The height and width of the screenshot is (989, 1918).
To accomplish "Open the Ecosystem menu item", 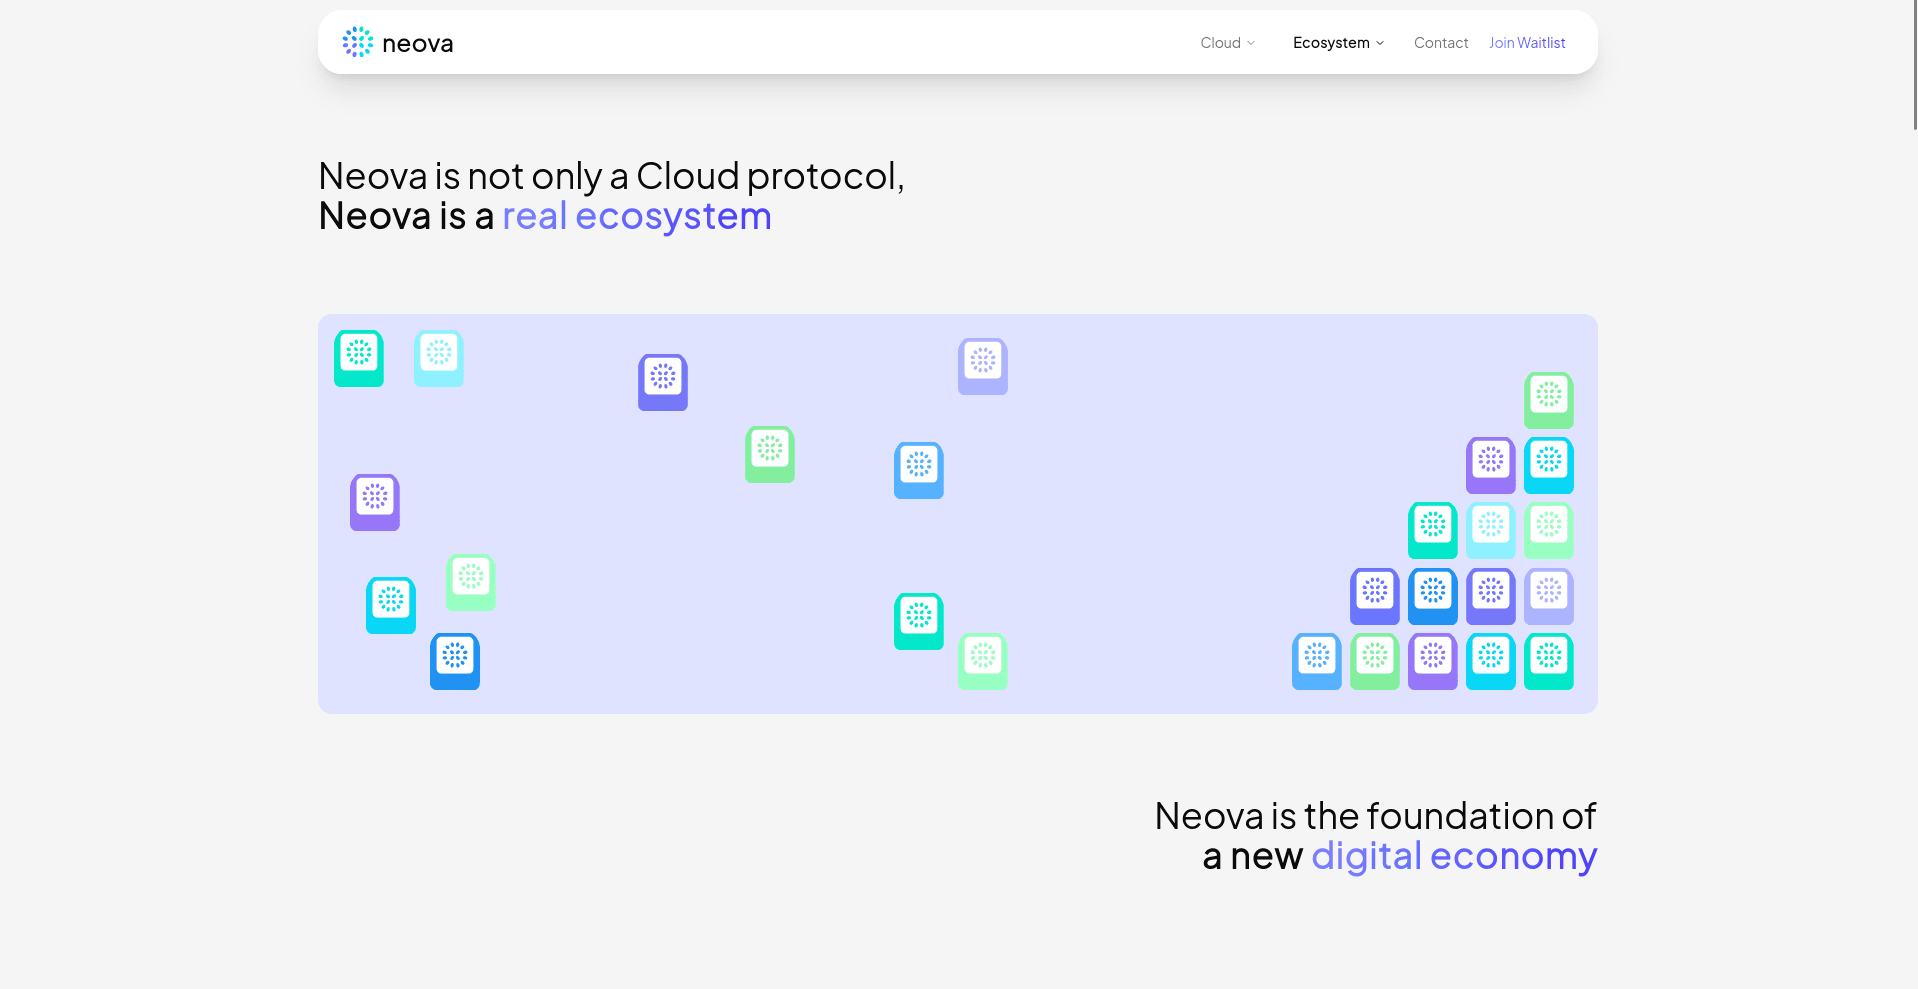I will pyautogui.click(x=1331, y=43).
